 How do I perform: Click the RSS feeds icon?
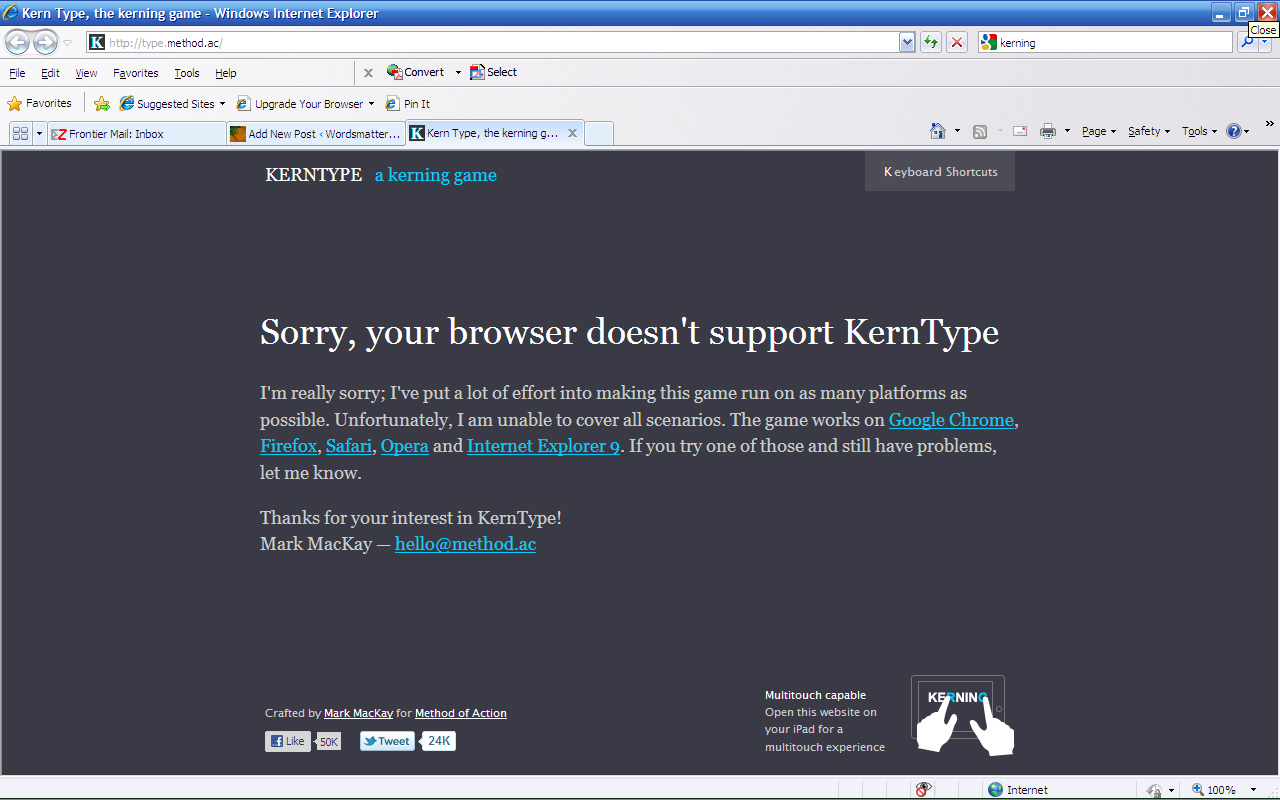pyautogui.click(x=980, y=131)
